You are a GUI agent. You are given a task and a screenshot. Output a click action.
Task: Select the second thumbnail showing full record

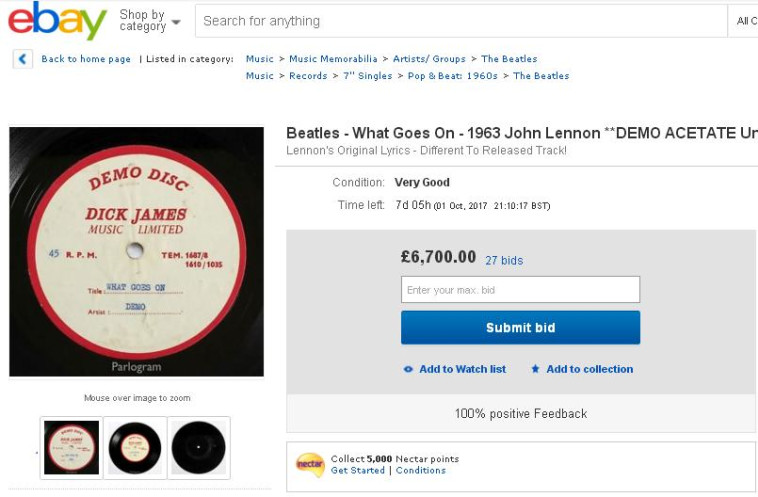pos(135,447)
